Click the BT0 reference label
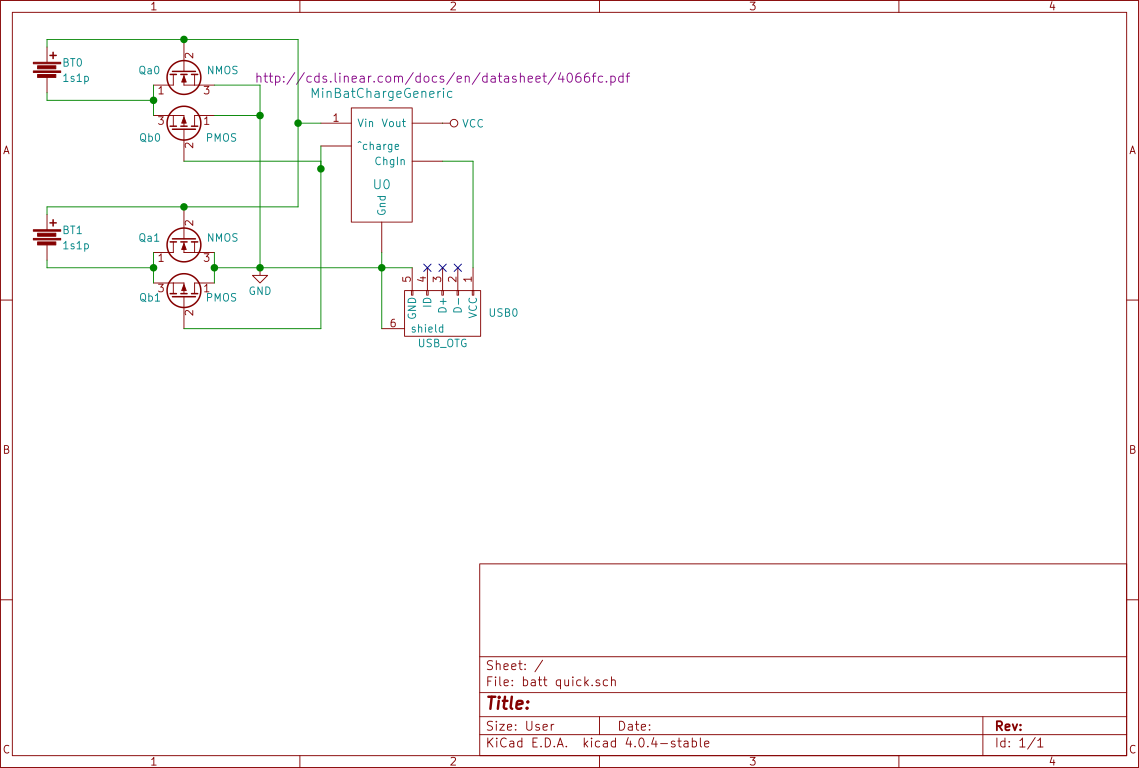Image resolution: width=1139 pixels, height=768 pixels. pyautogui.click(x=73, y=63)
